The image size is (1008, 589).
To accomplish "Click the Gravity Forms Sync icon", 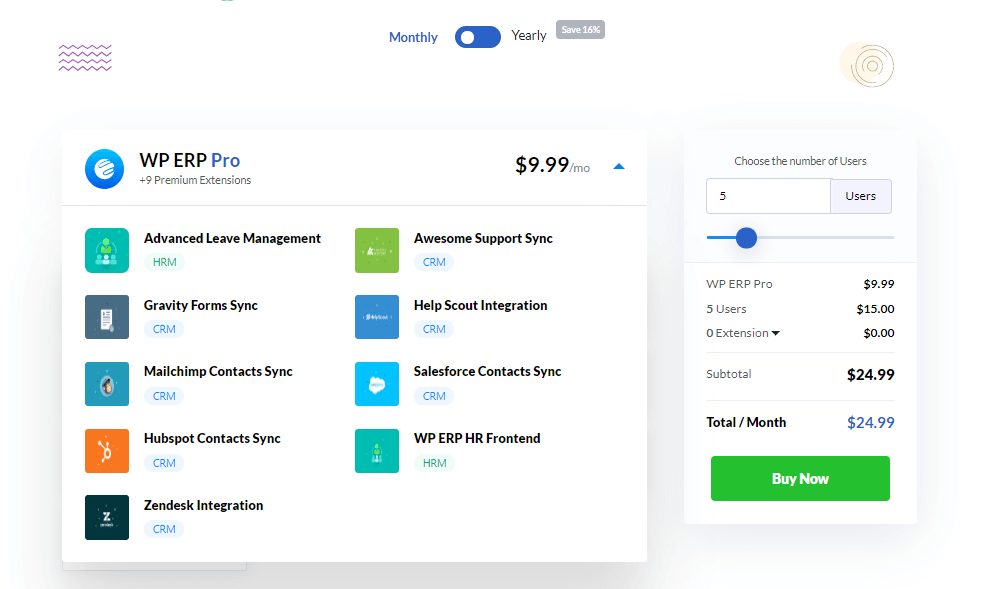I will pos(107,317).
